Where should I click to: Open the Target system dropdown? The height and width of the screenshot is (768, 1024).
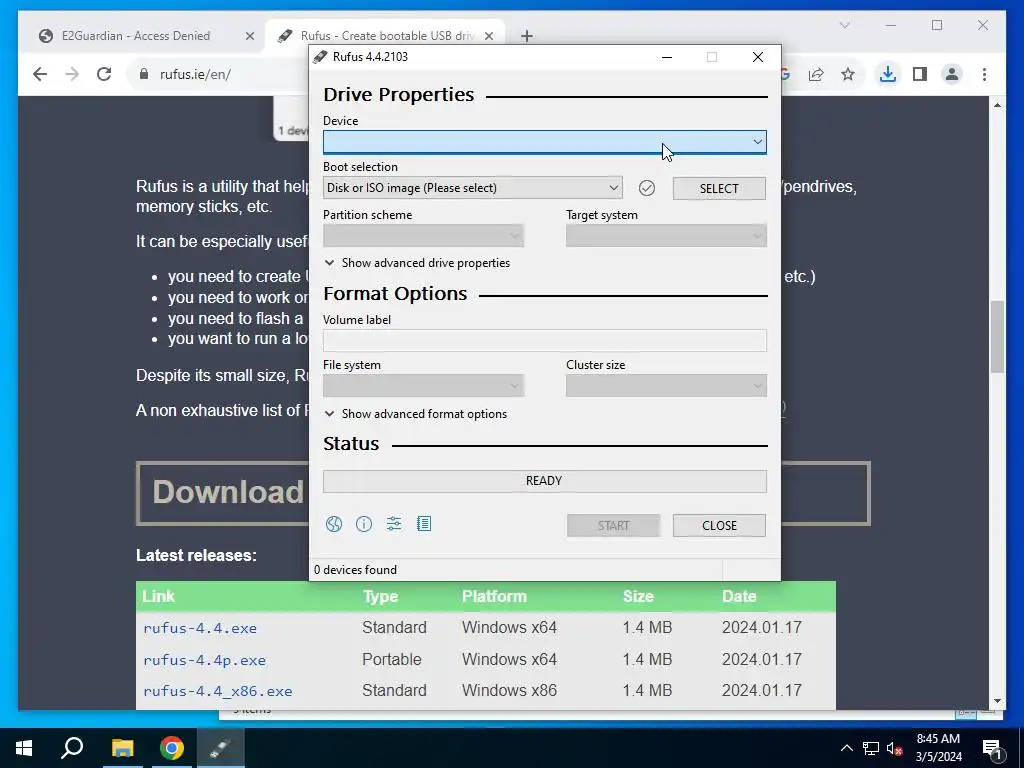[x=666, y=236]
